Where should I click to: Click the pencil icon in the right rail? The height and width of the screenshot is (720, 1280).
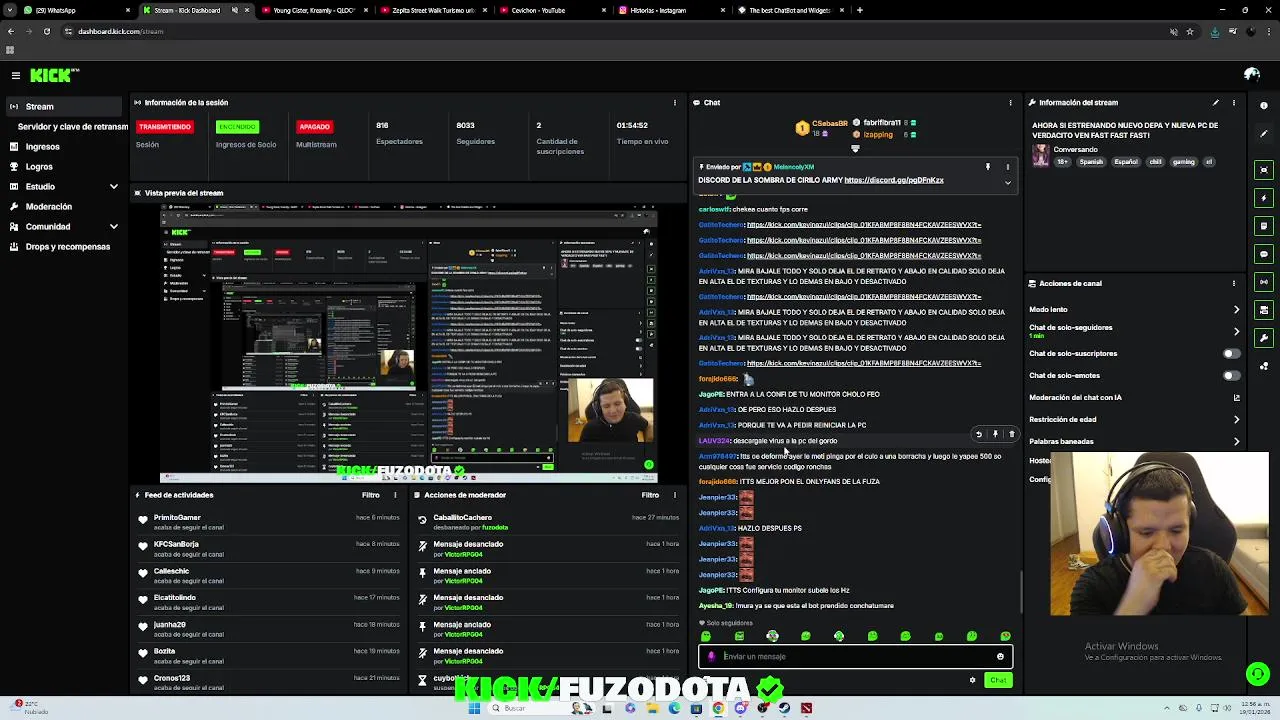click(x=1264, y=134)
